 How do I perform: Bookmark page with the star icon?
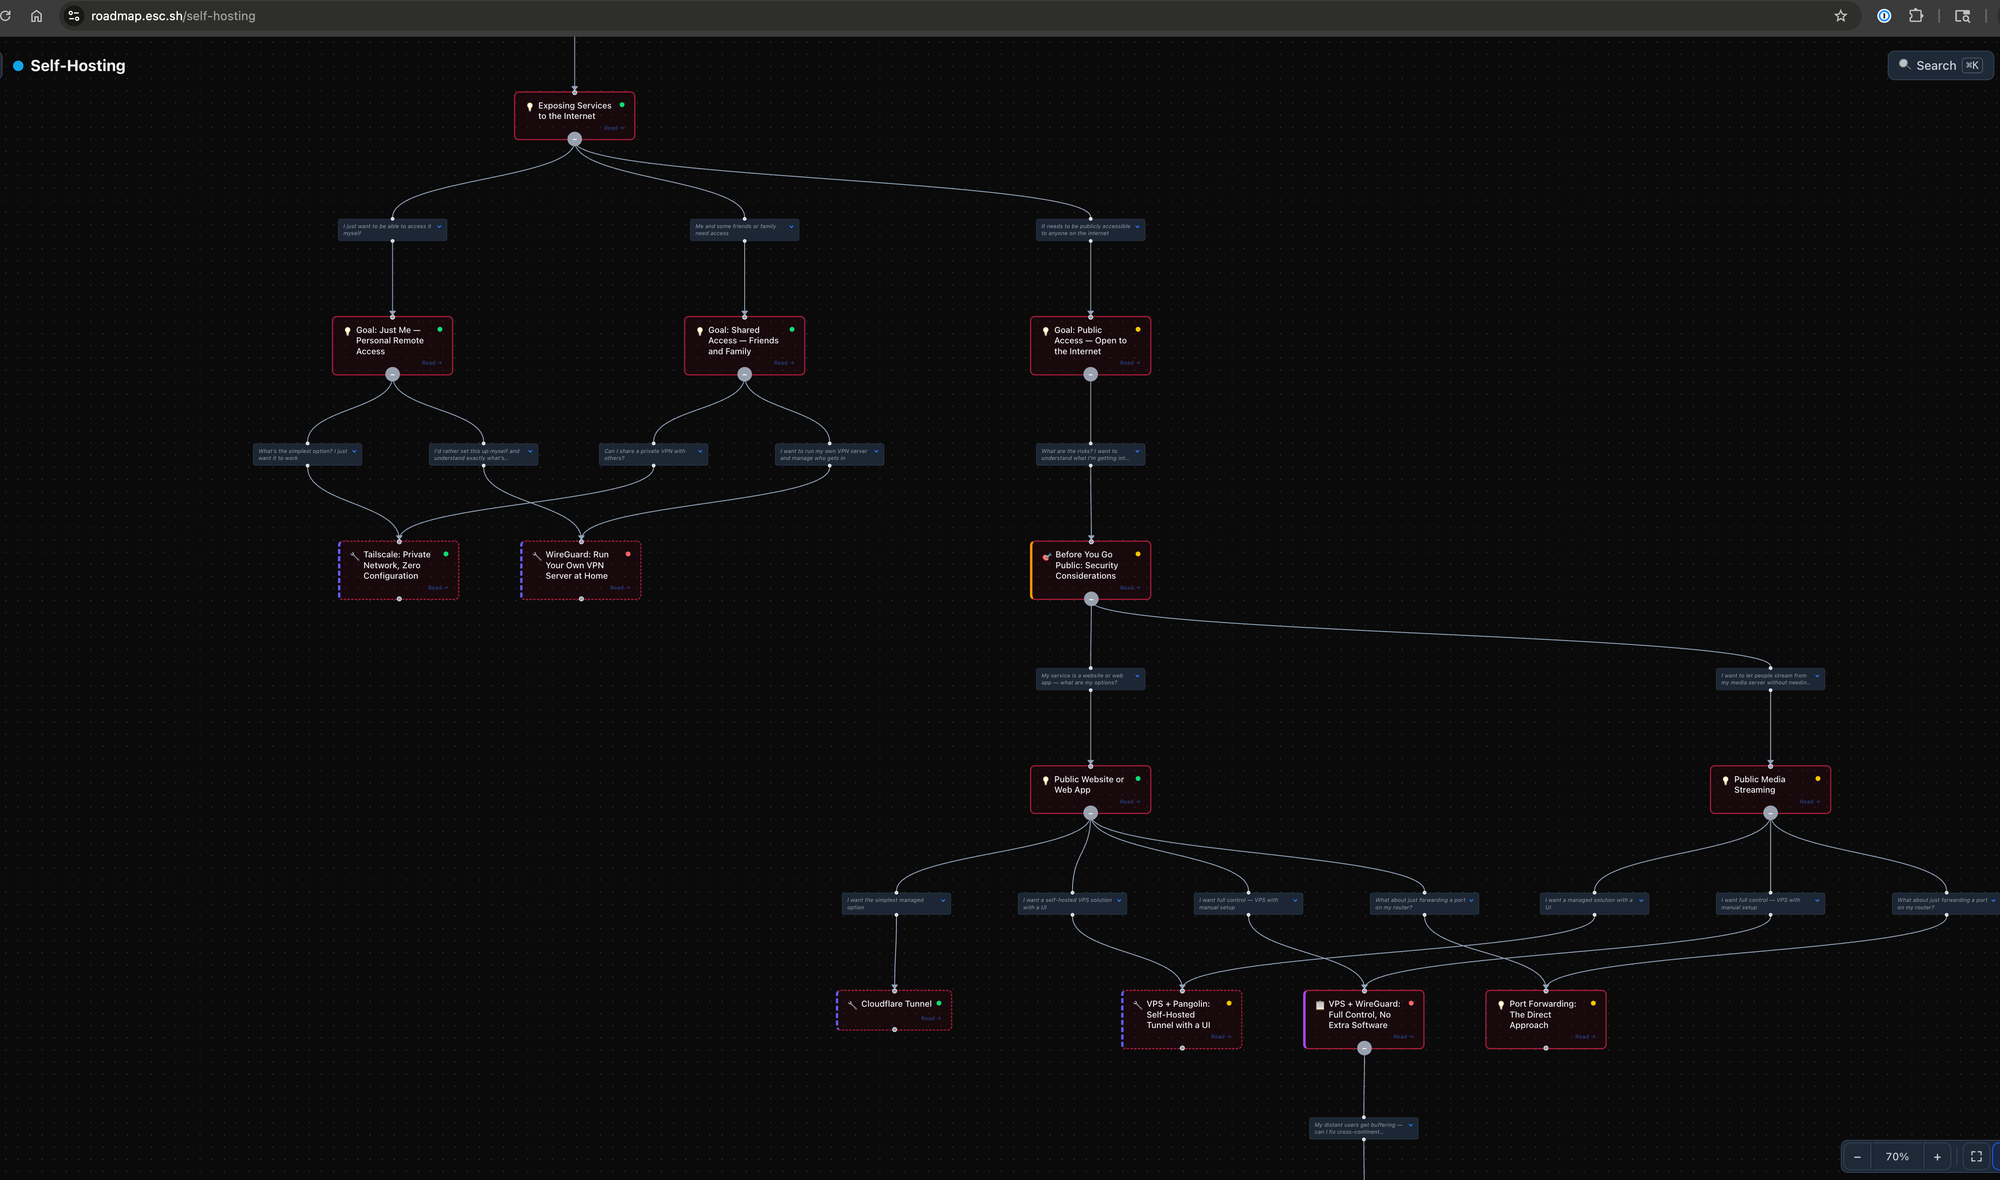(x=1840, y=16)
